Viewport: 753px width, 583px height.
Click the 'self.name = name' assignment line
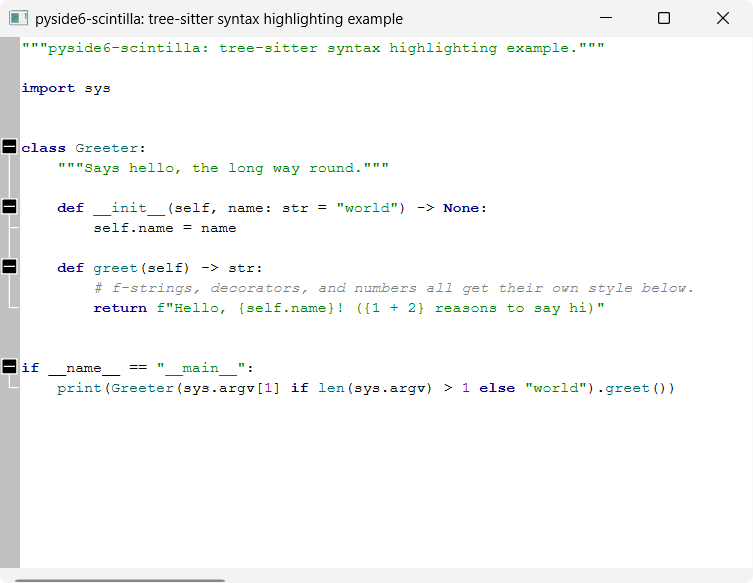click(x=165, y=228)
